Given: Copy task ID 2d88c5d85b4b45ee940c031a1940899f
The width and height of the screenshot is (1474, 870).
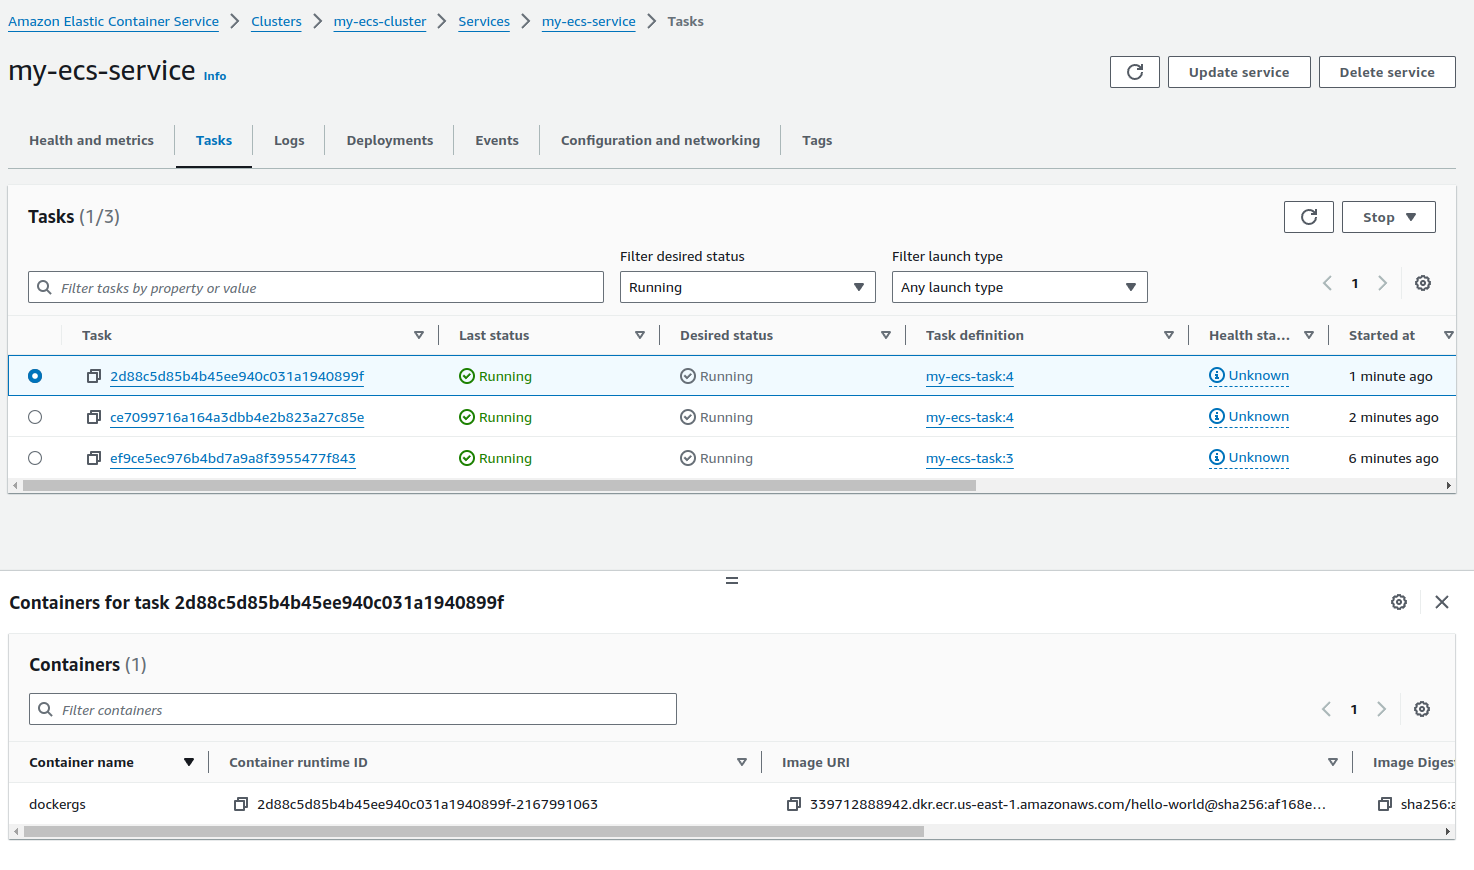Looking at the screenshot, I should (x=94, y=376).
